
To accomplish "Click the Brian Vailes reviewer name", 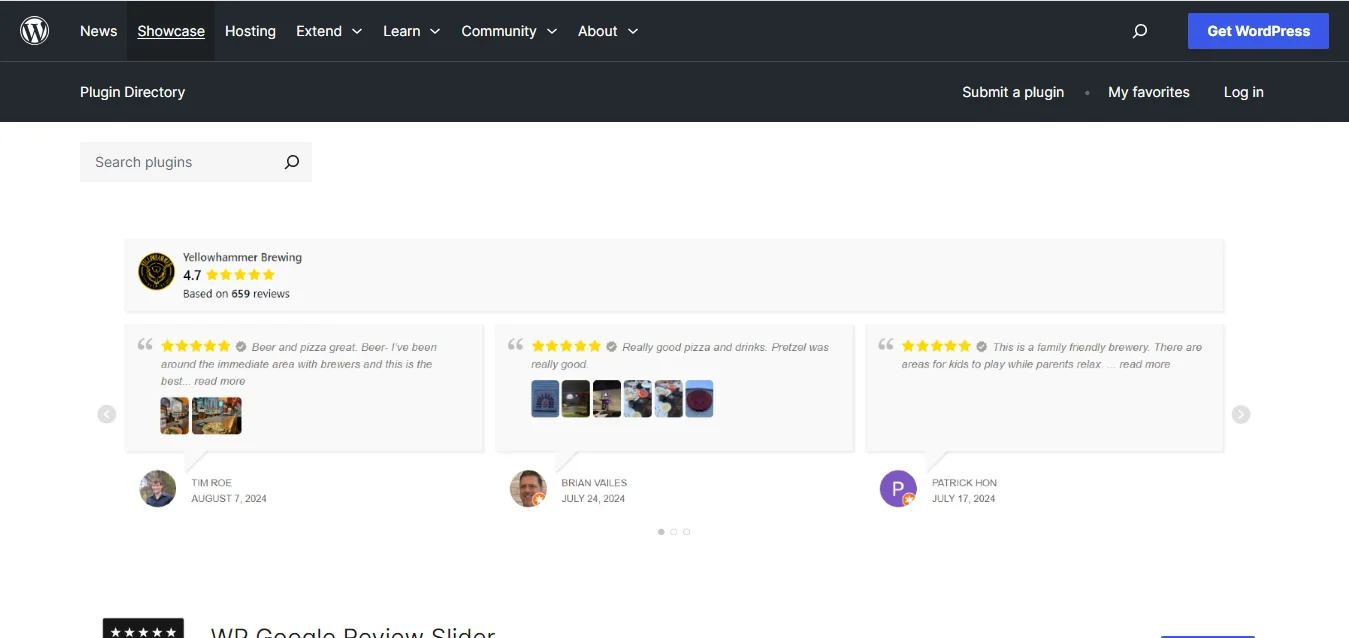I will tap(594, 483).
